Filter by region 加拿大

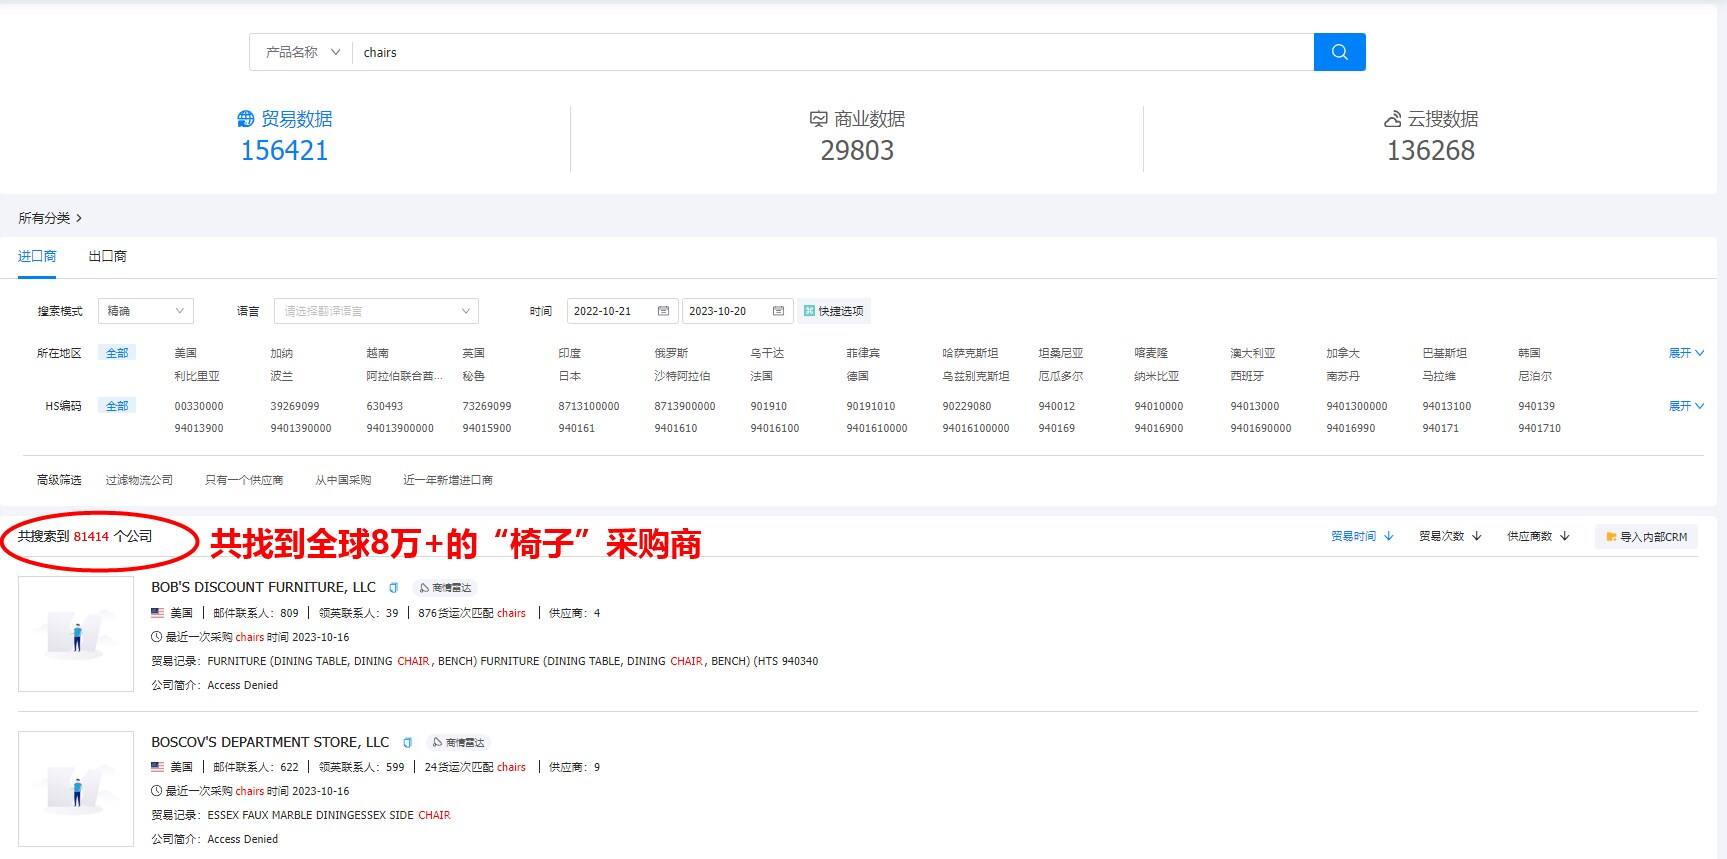[1343, 353]
